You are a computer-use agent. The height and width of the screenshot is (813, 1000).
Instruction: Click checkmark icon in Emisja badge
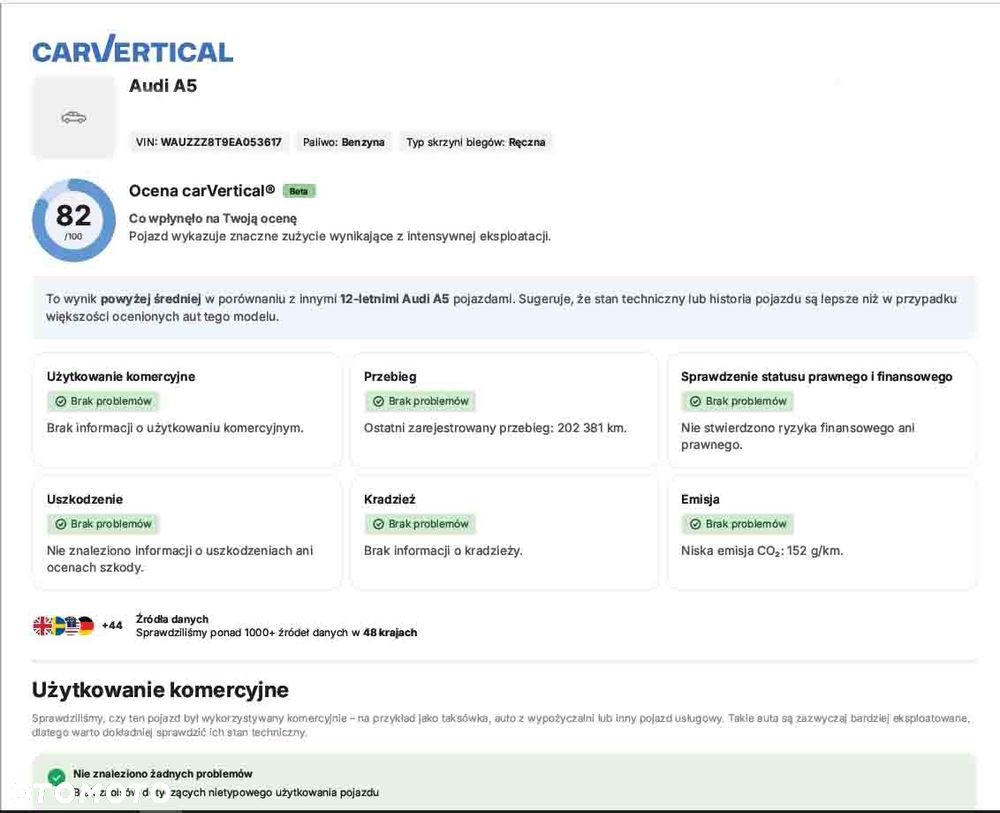coord(695,524)
